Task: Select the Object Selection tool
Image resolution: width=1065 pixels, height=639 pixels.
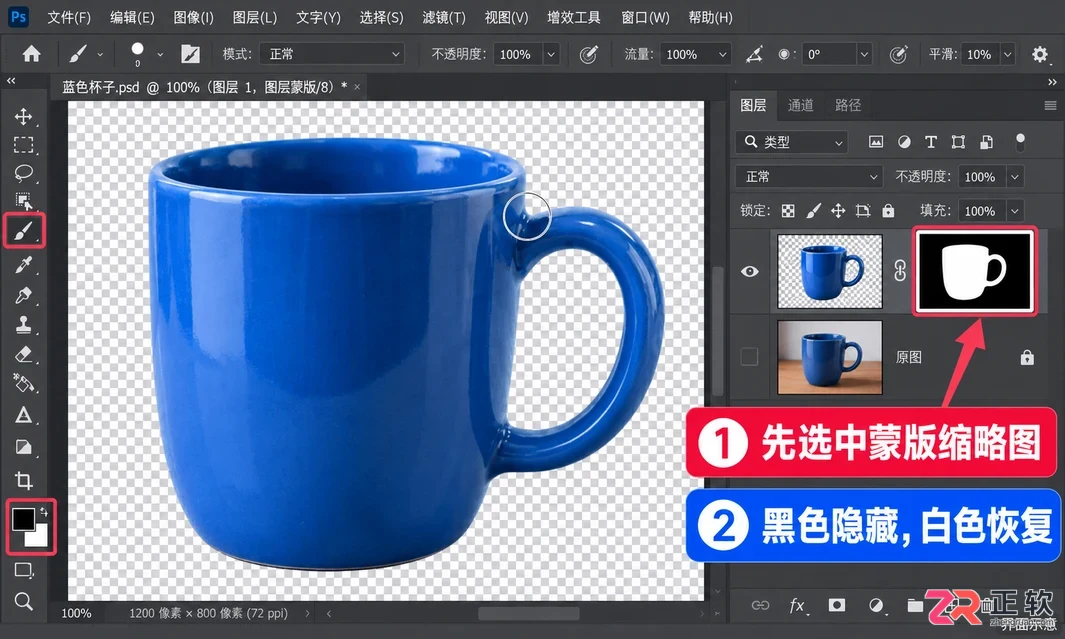Action: 24,201
